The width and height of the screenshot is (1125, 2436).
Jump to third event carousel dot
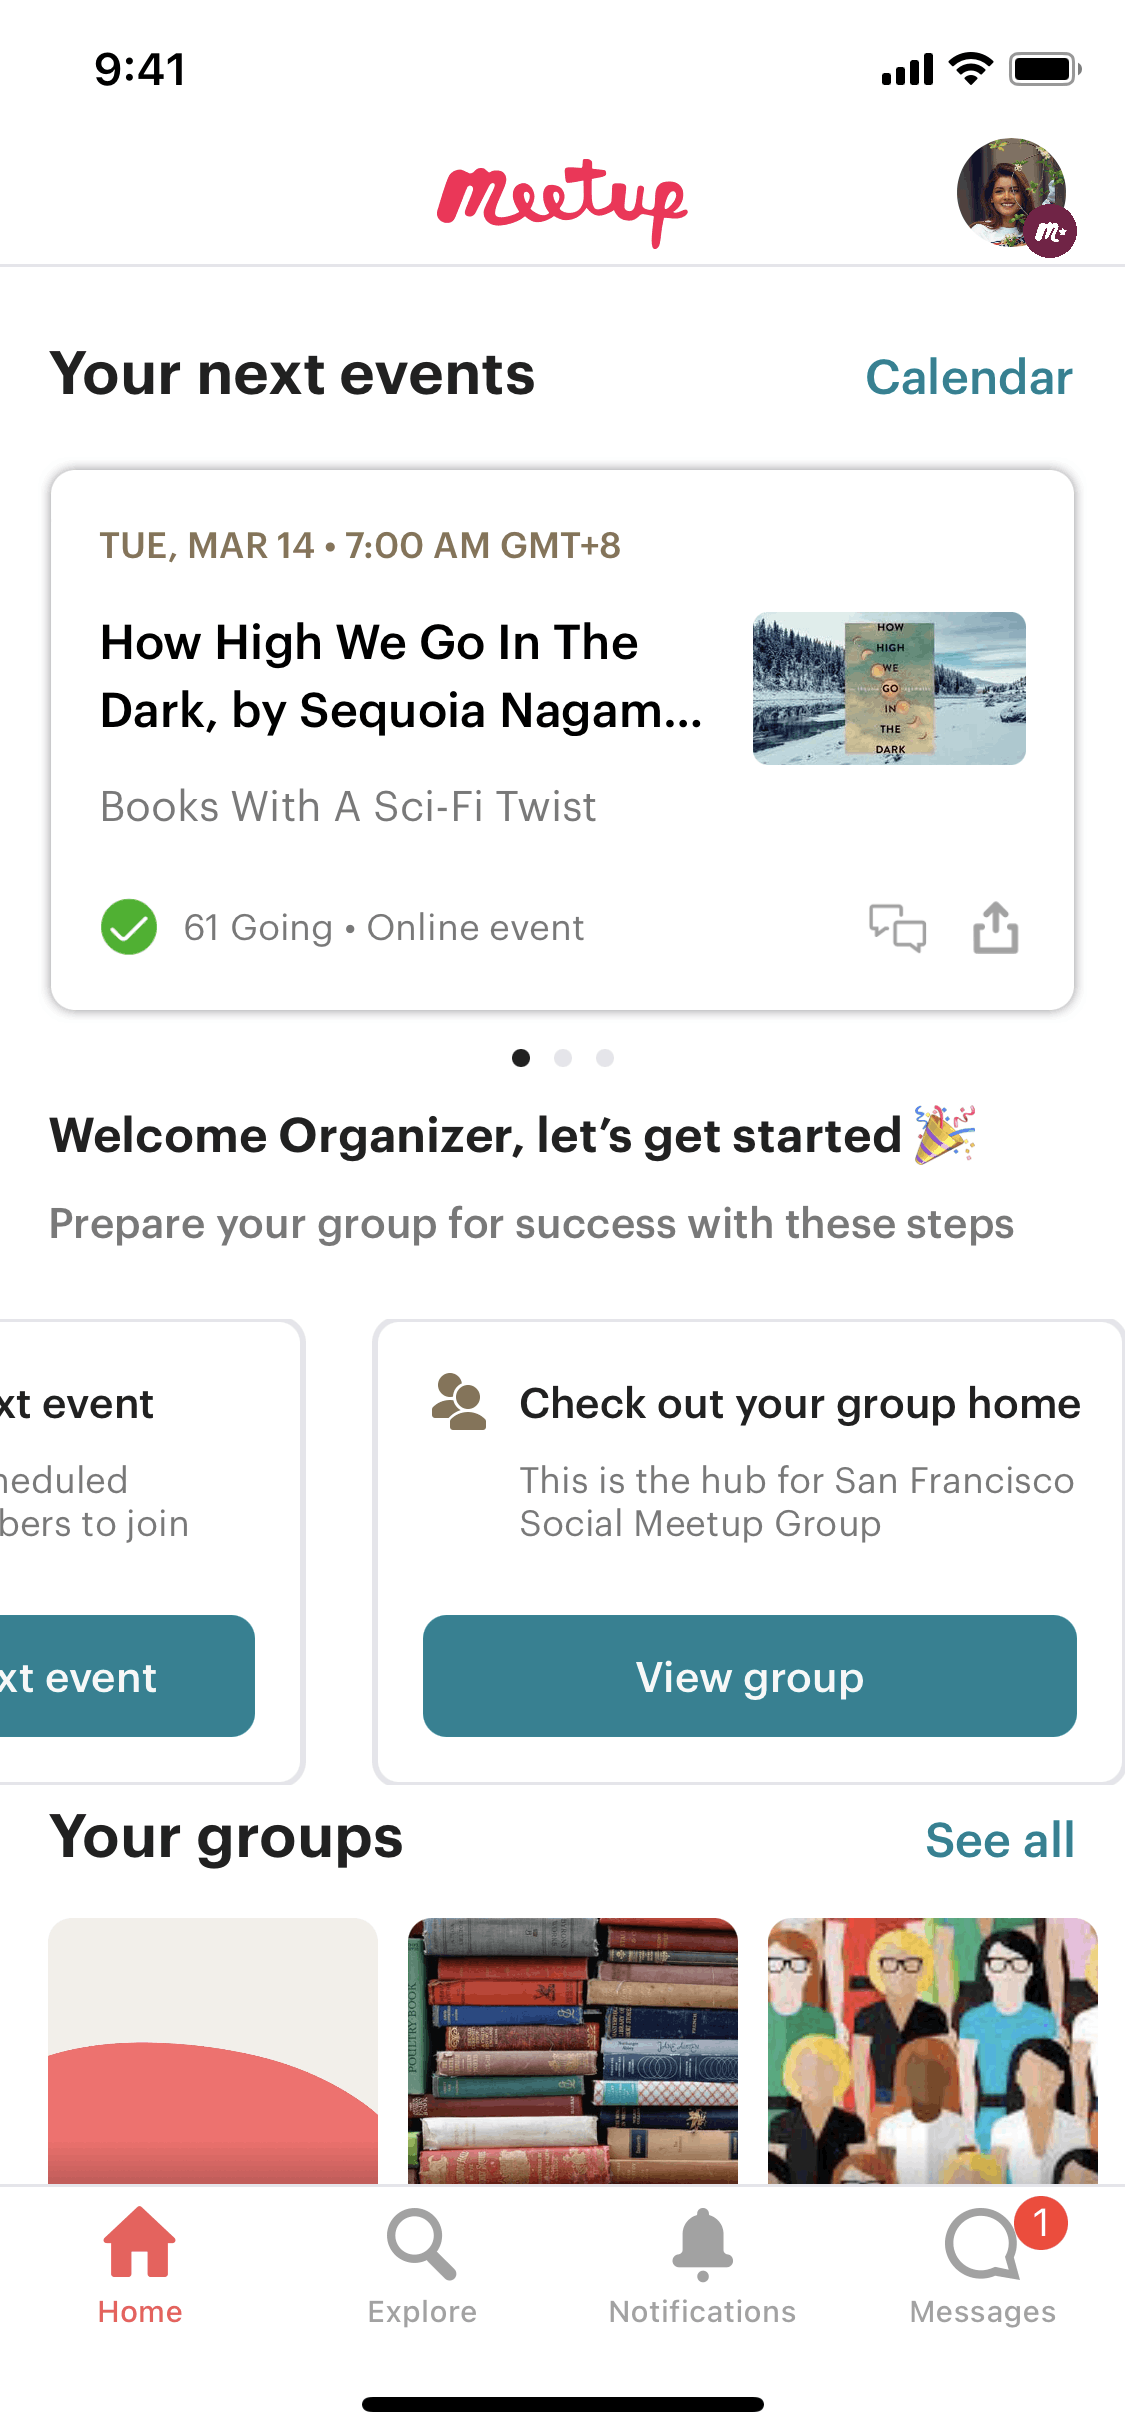click(605, 1058)
